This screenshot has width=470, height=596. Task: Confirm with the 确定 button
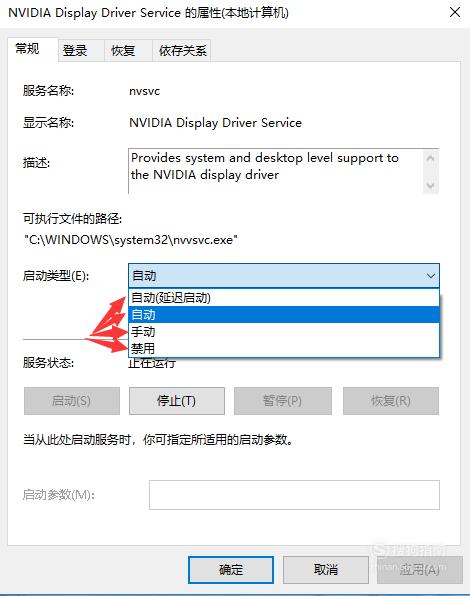point(231,570)
